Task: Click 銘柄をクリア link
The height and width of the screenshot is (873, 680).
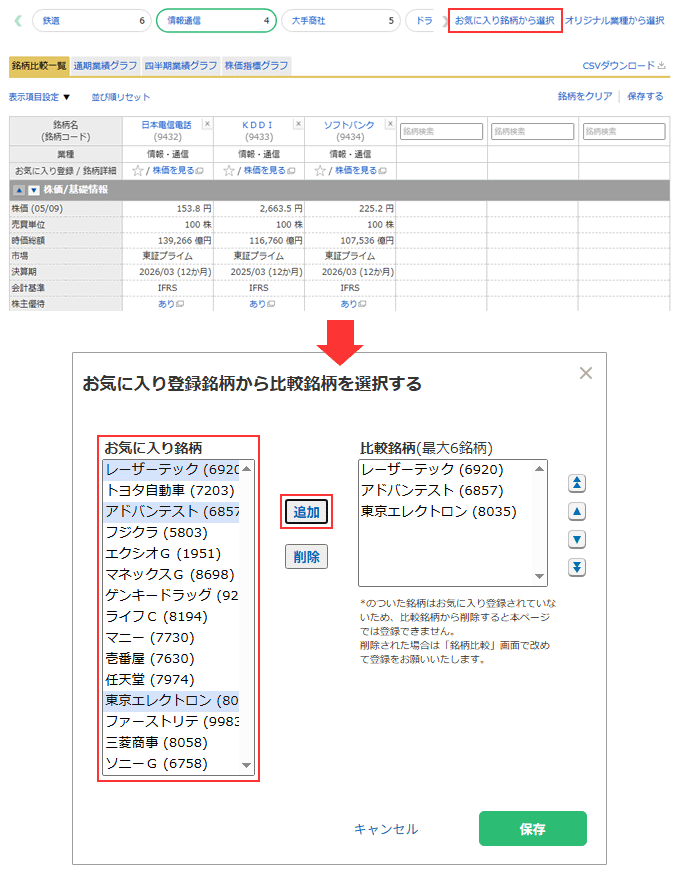Action: 585,96
